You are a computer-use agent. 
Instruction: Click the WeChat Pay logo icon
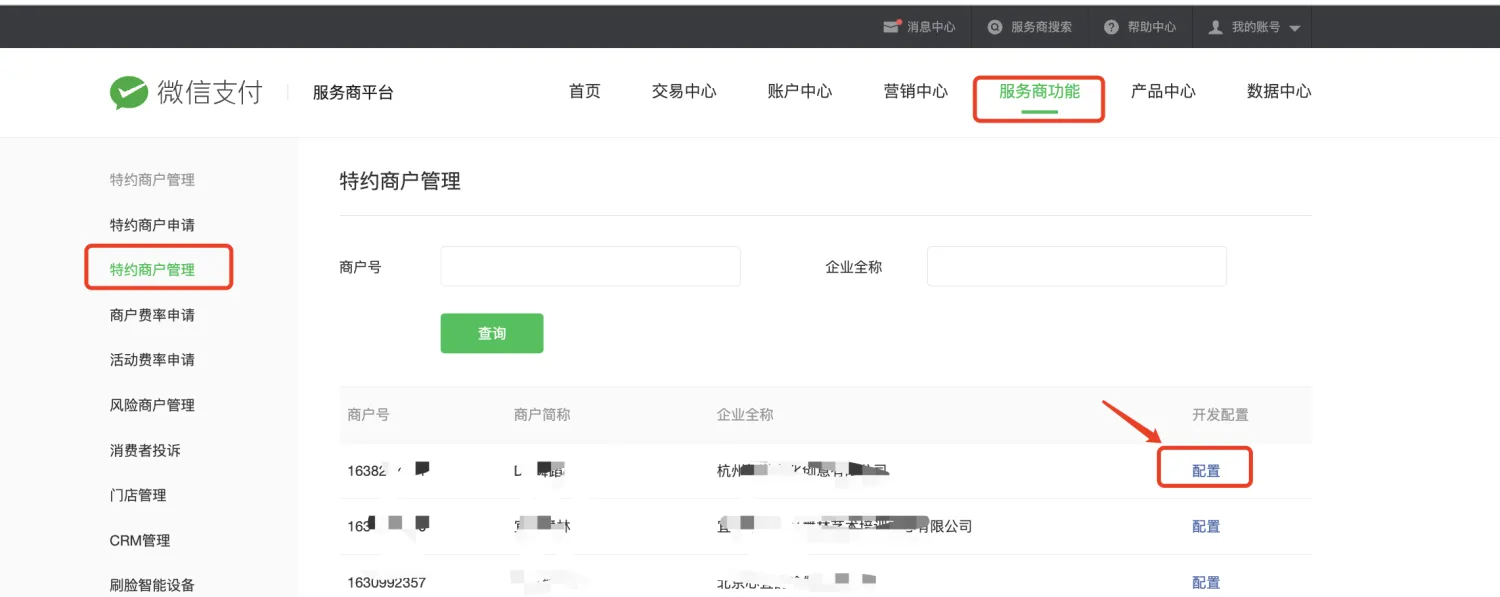coord(129,92)
